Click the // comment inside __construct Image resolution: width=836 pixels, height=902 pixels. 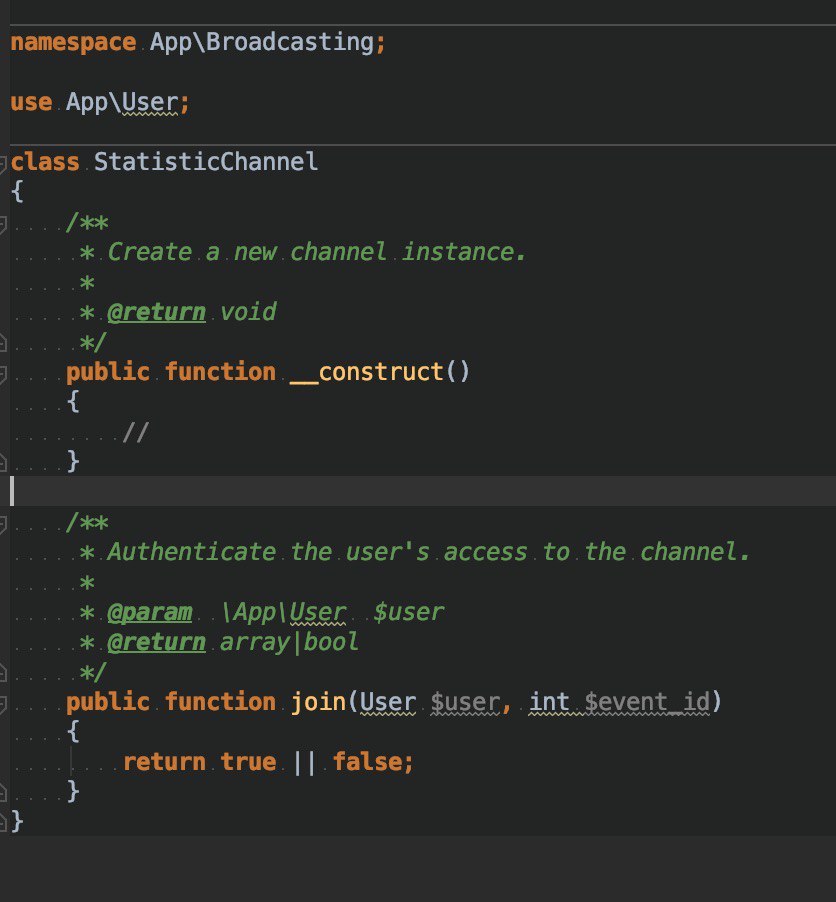tap(136, 432)
